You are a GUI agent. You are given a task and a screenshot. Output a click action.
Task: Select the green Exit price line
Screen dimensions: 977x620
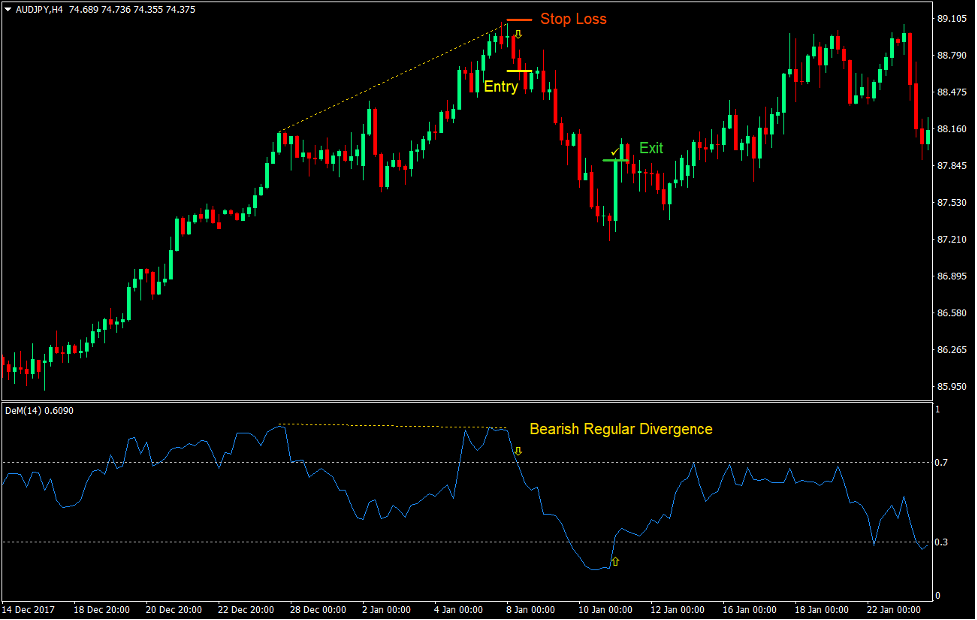pos(615,161)
